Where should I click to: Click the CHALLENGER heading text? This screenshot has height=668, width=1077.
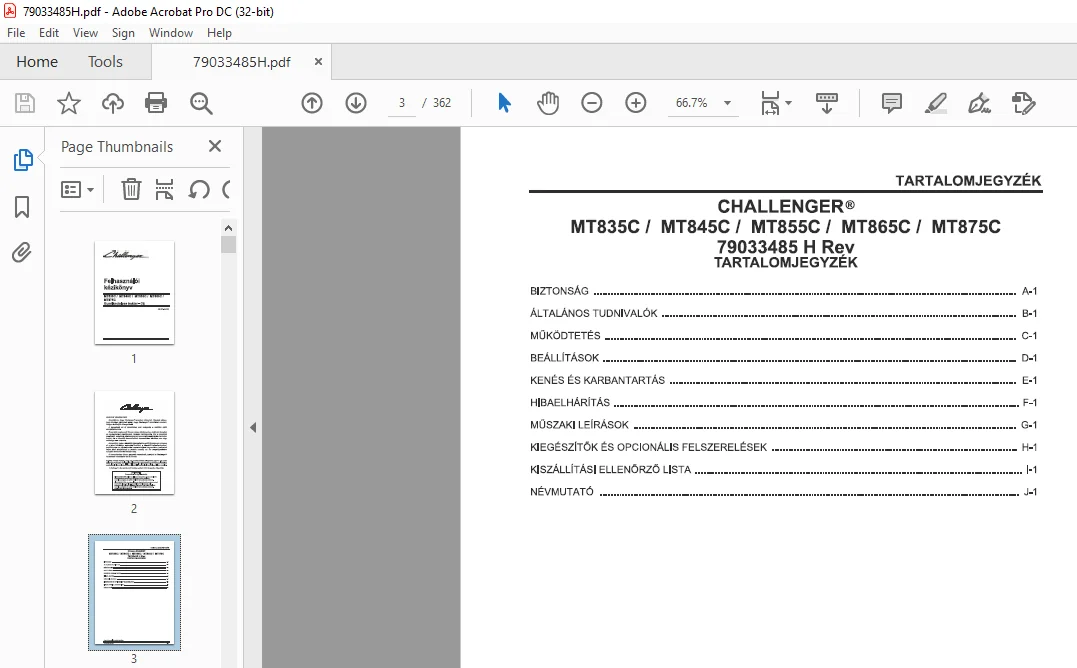pos(785,206)
